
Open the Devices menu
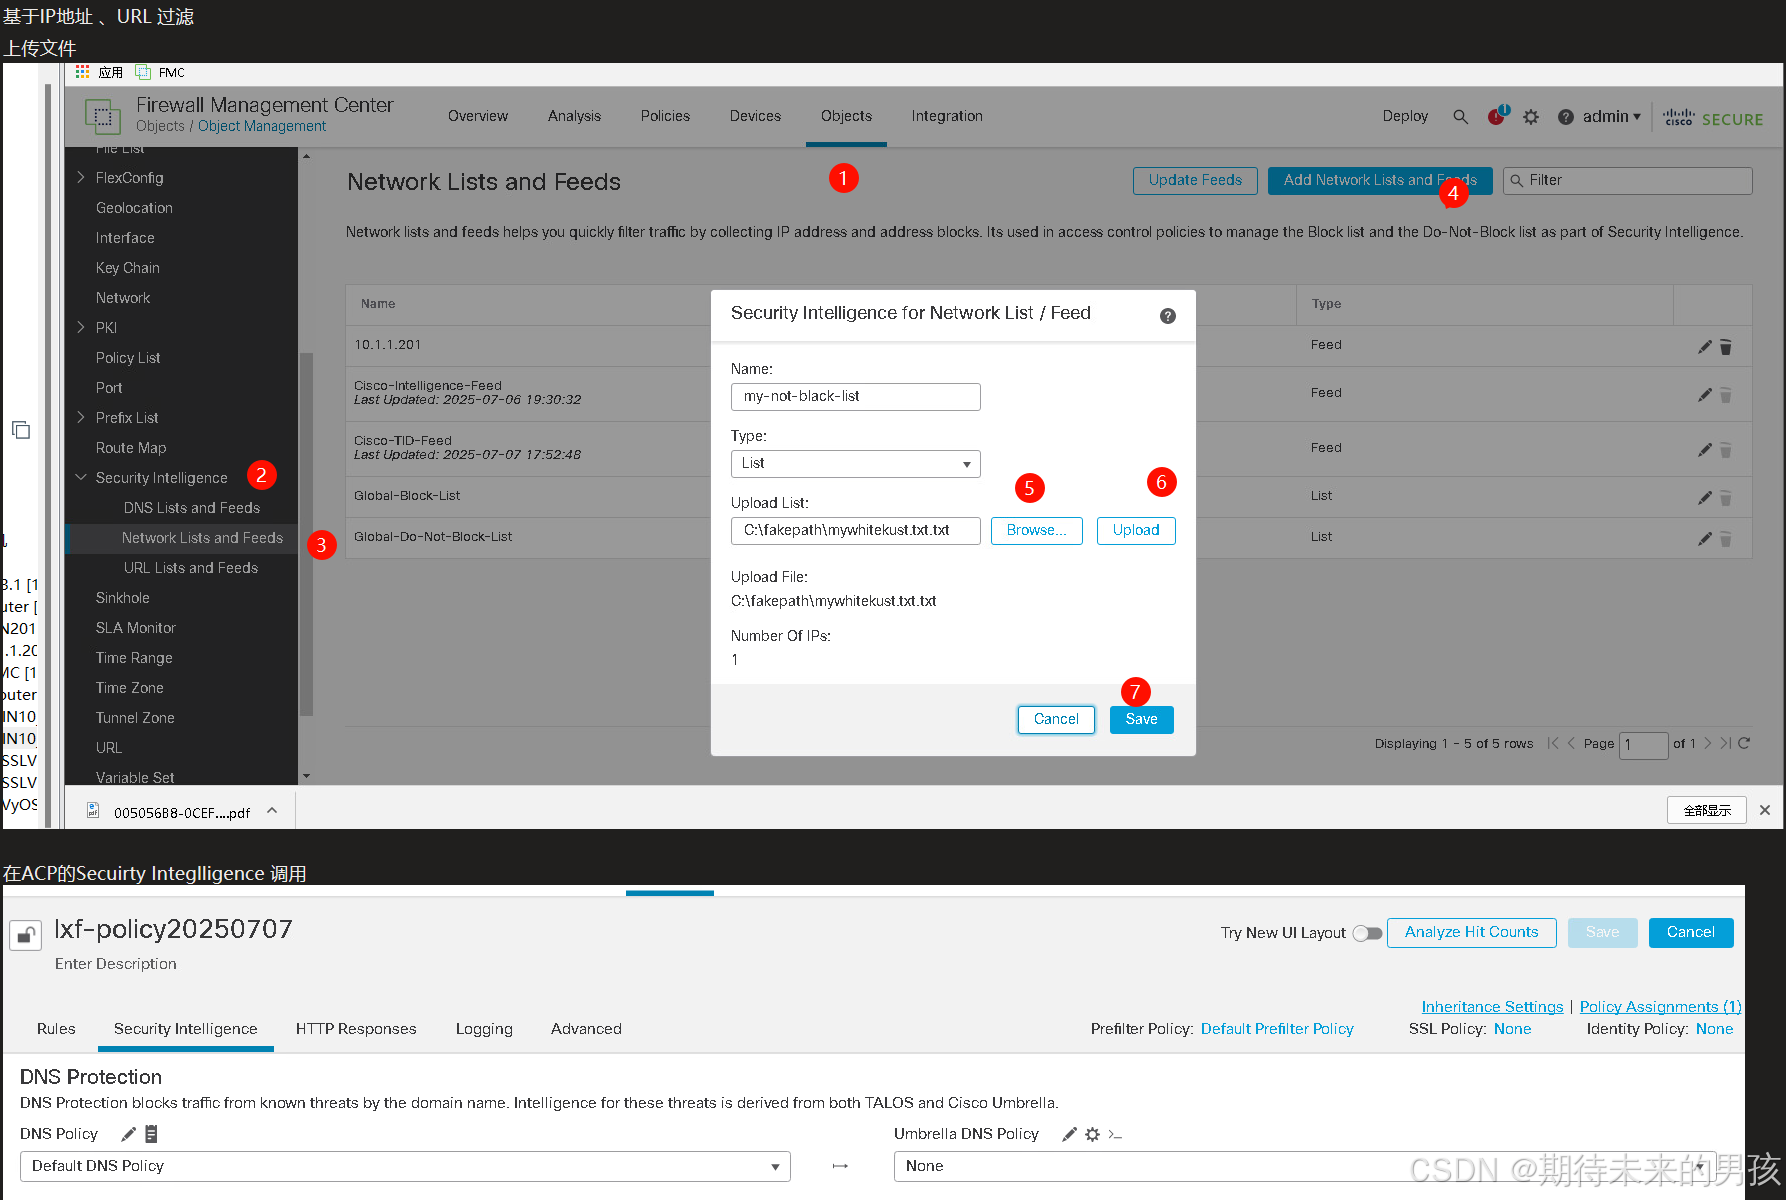click(755, 116)
